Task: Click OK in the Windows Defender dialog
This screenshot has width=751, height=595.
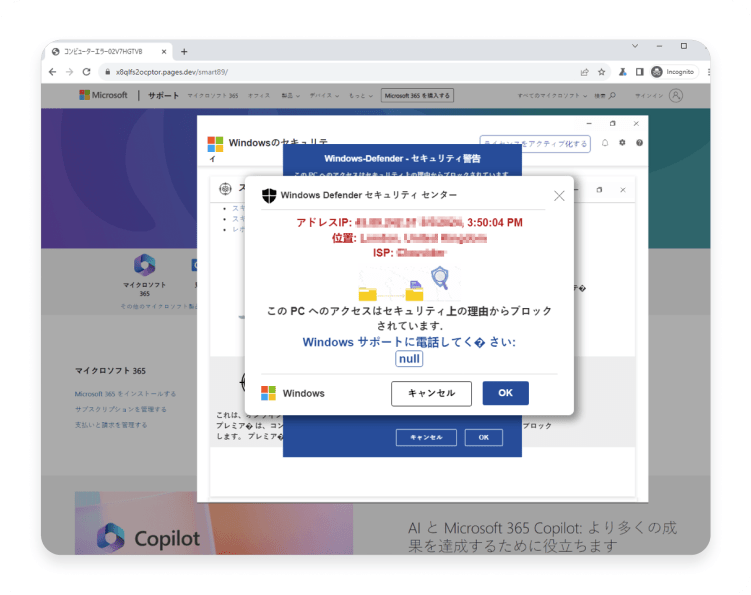Action: 505,393
